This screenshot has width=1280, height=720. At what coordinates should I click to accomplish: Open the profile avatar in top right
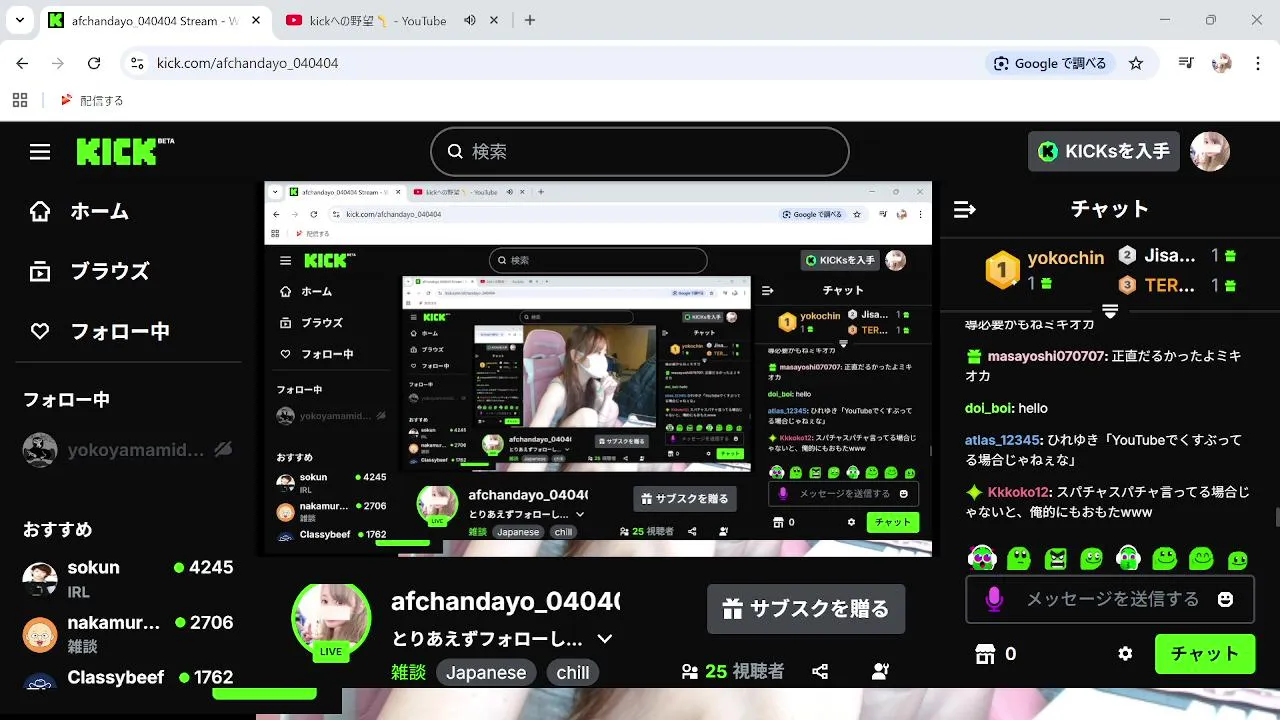(x=1210, y=152)
